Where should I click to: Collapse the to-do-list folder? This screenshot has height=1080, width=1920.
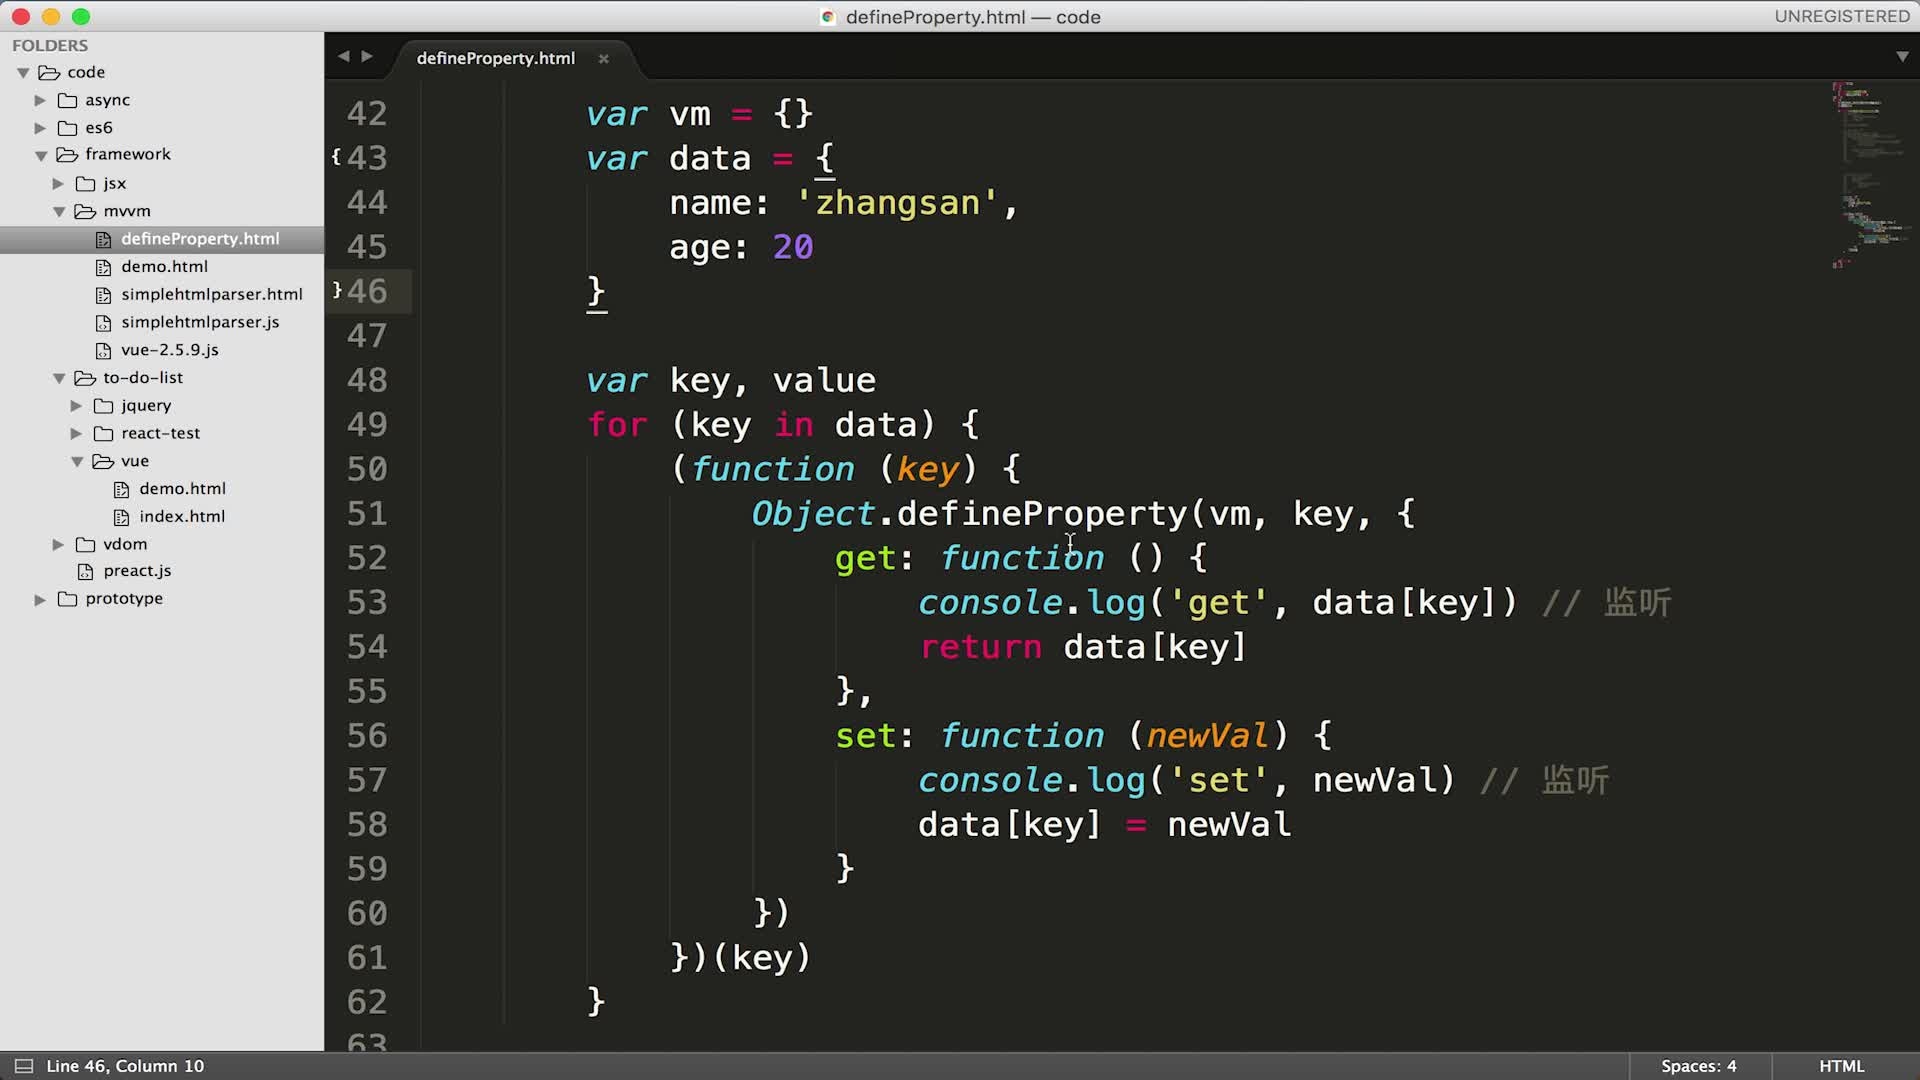tap(59, 378)
